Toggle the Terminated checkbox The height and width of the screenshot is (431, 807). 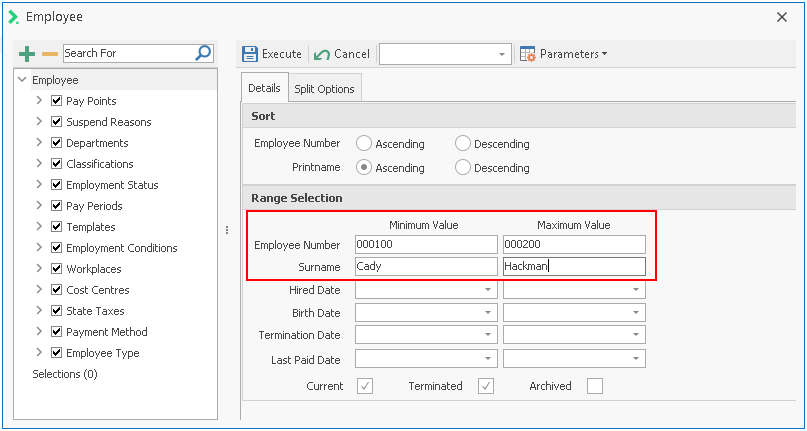(x=486, y=386)
